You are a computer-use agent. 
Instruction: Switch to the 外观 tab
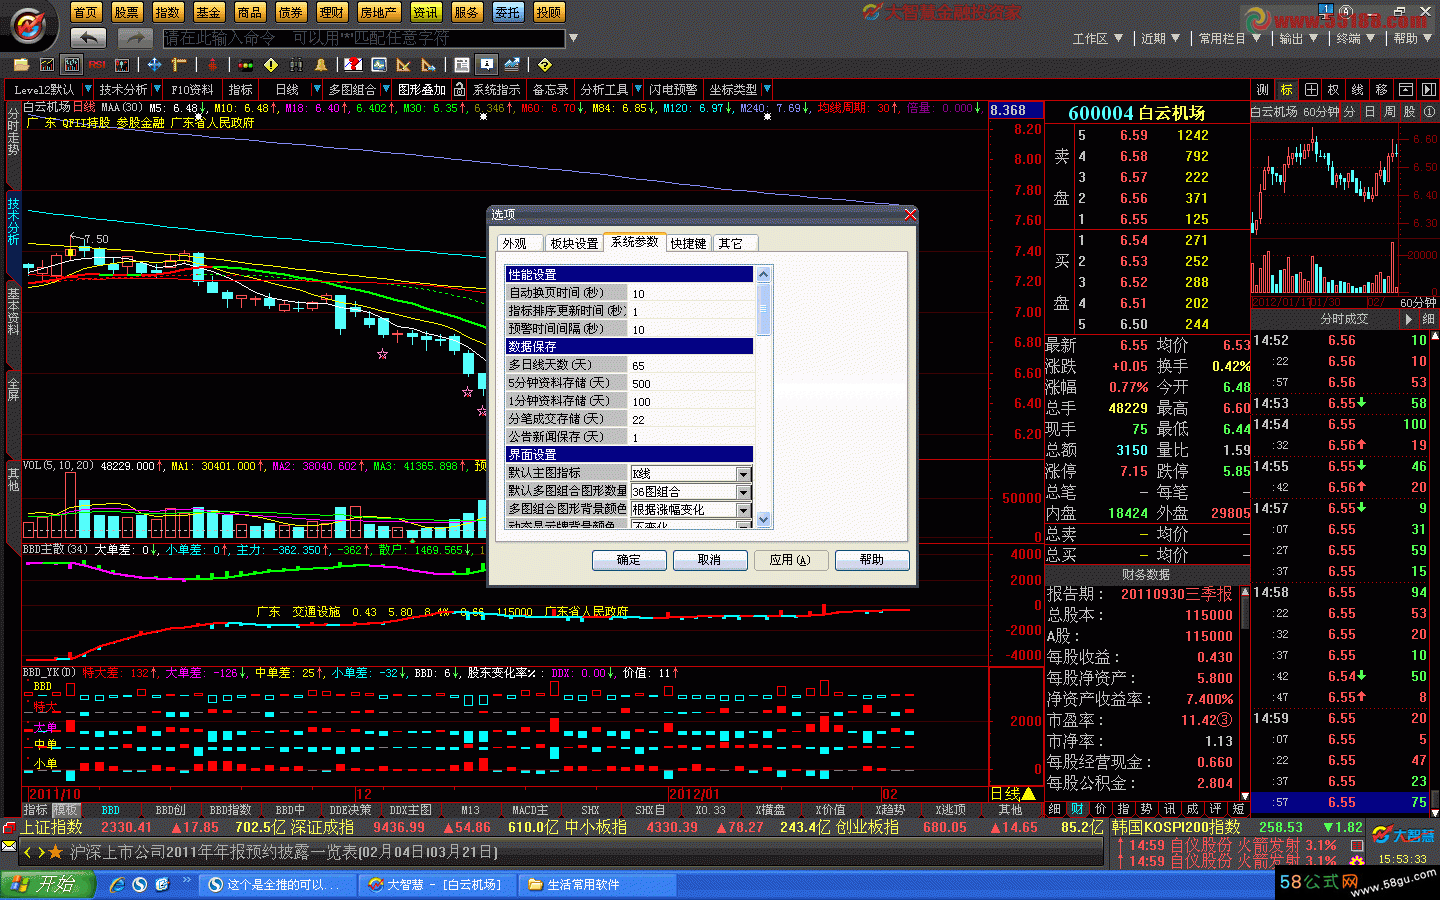coord(515,244)
